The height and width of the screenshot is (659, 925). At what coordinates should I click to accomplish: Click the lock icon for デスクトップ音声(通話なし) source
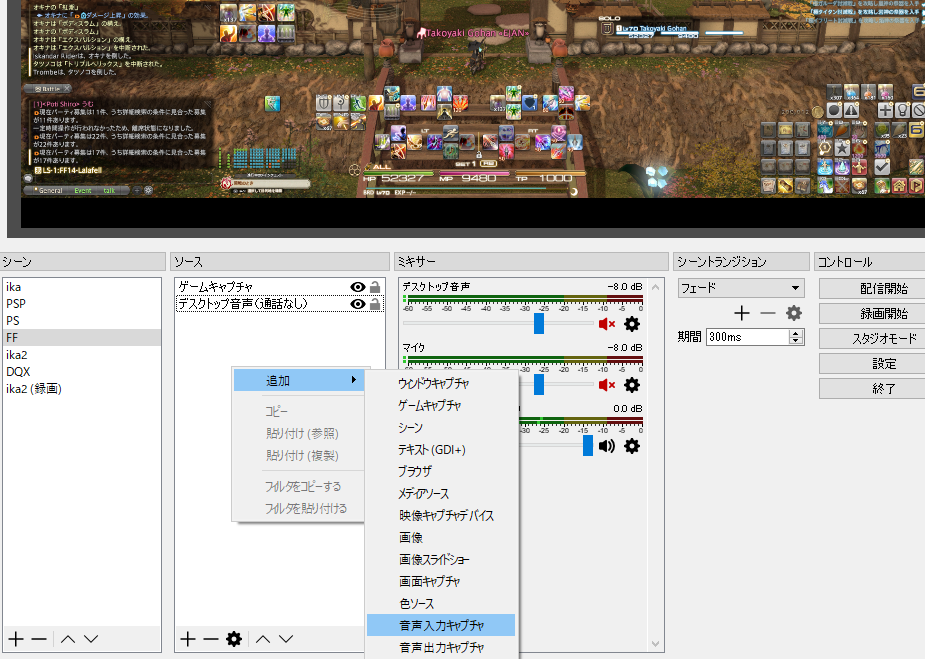(x=375, y=304)
